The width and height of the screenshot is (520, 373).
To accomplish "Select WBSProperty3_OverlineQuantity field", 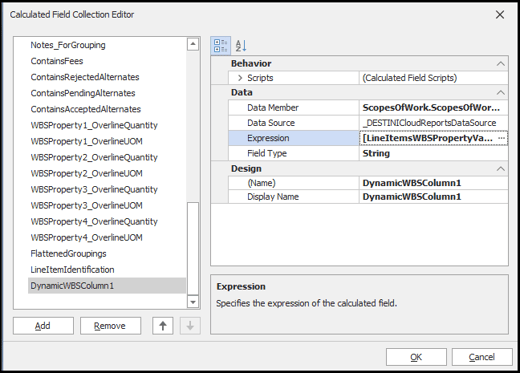I will (94, 189).
